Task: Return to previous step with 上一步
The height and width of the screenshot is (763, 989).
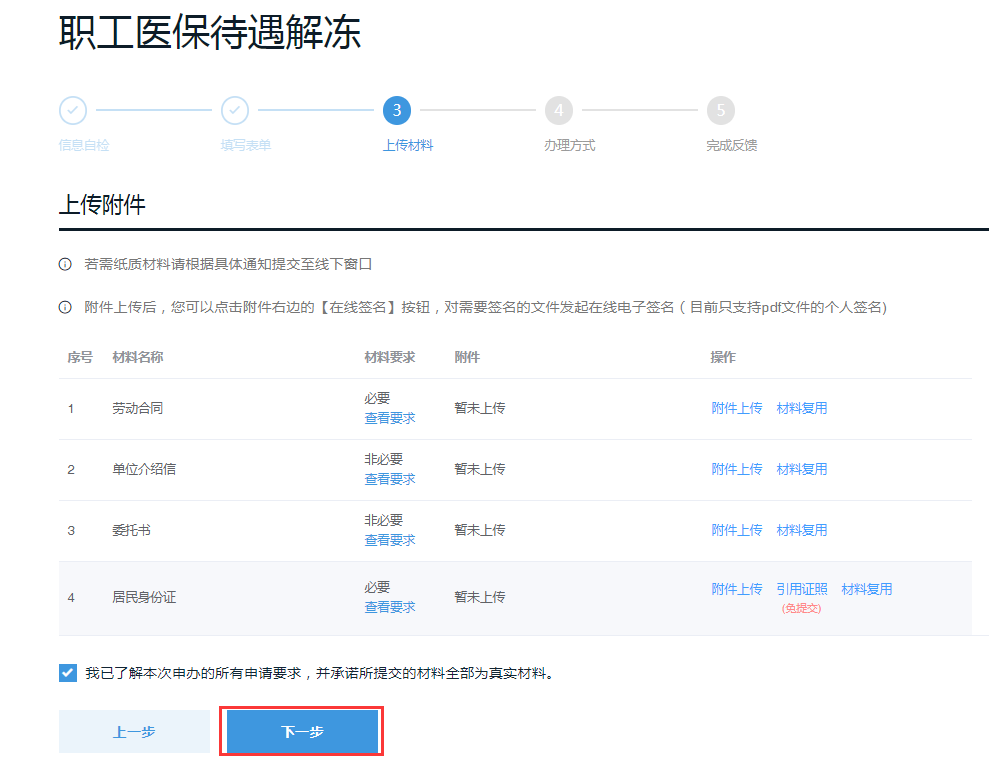Action: 134,731
